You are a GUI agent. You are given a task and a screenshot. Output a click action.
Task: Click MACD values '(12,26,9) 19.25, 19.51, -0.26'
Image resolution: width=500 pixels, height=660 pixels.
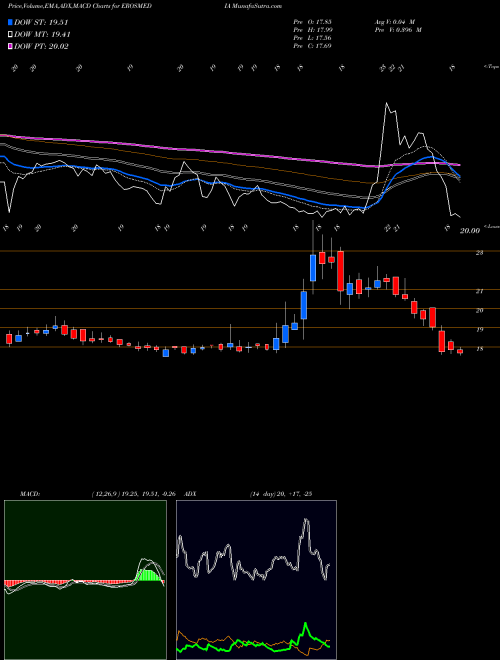tap(136, 494)
